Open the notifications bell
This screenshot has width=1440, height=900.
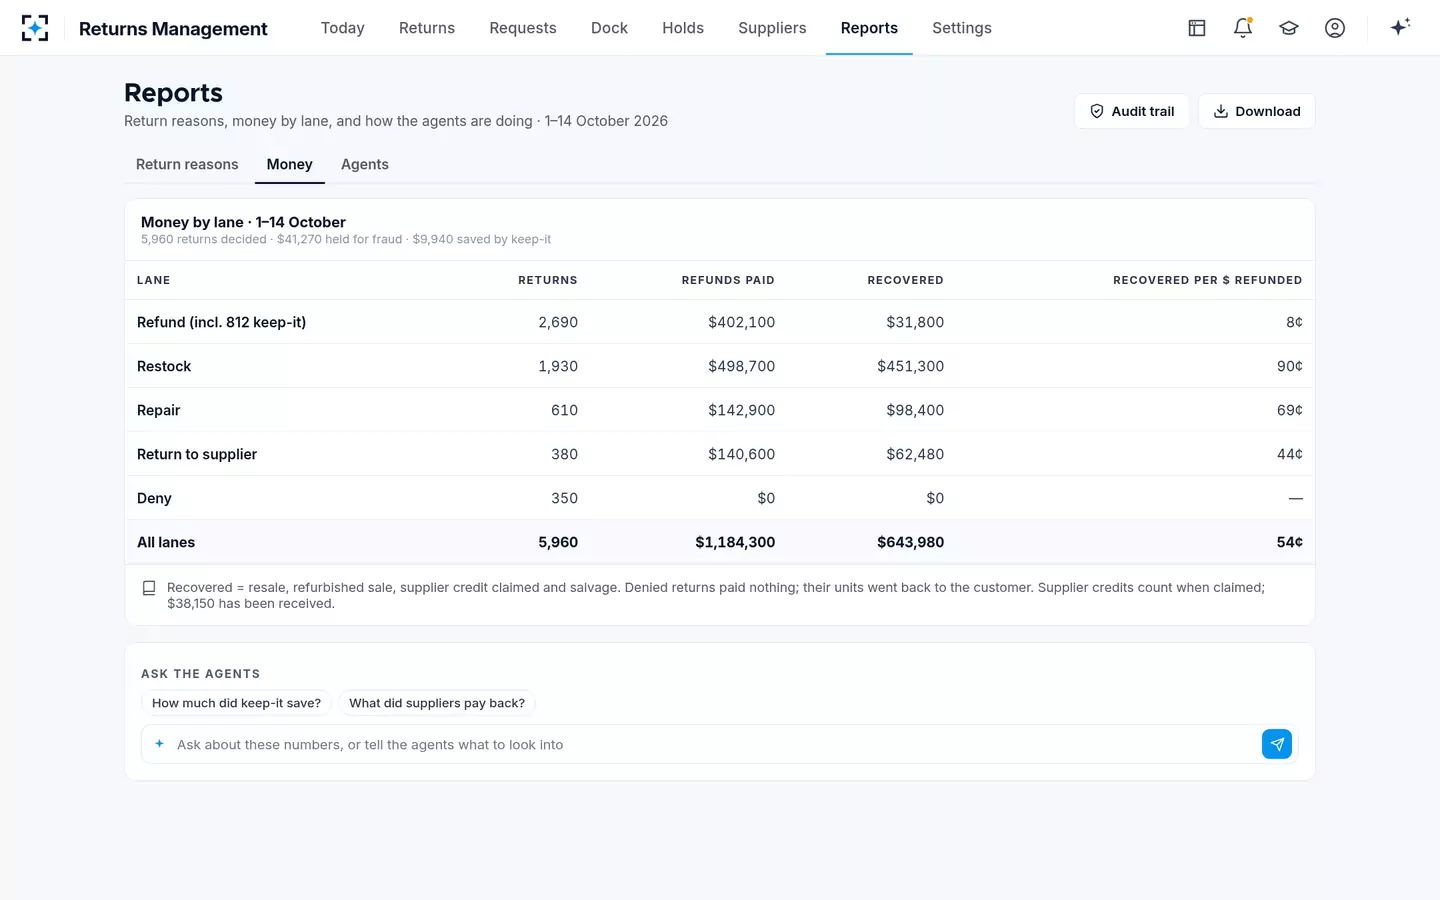tap(1243, 28)
